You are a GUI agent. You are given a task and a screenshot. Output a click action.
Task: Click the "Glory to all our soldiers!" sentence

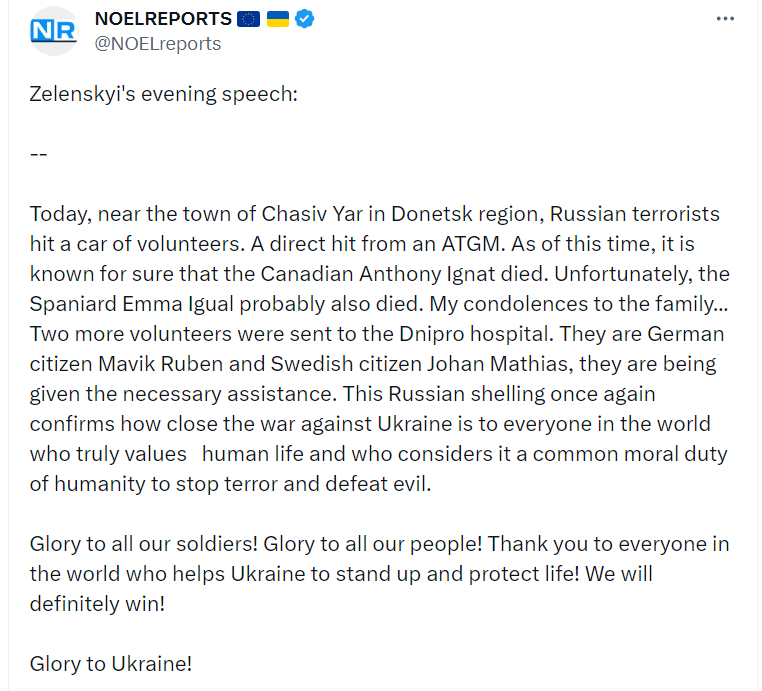[x=144, y=544]
